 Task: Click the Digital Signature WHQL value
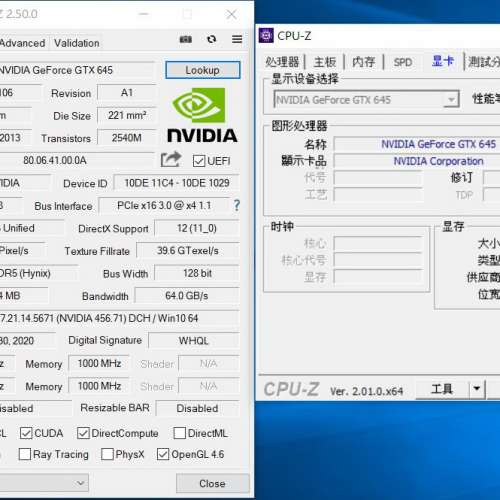click(x=194, y=341)
